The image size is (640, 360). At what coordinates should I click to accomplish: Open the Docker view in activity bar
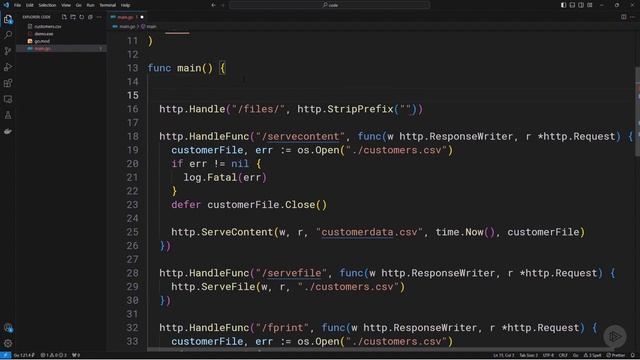pos(8,131)
